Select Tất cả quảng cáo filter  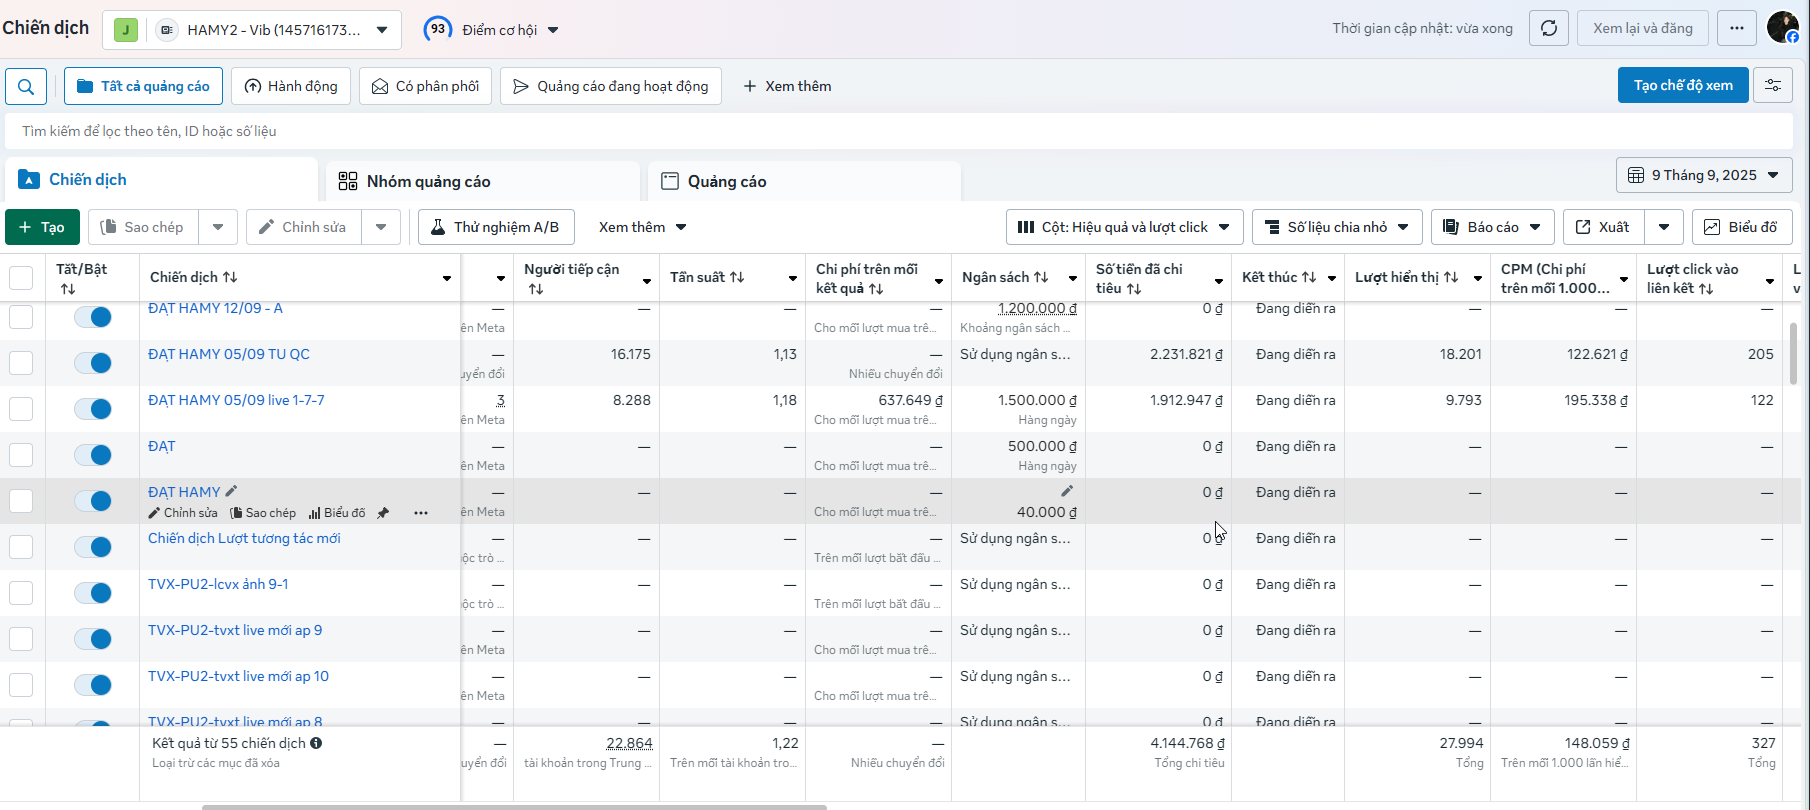tap(143, 86)
